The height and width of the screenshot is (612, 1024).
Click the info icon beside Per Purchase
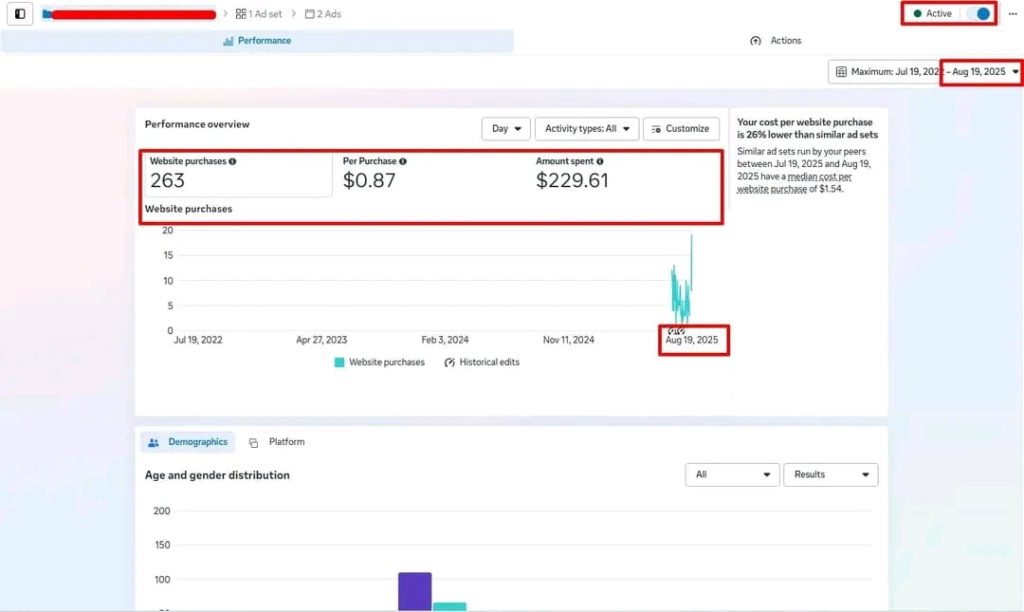pyautogui.click(x=403, y=161)
